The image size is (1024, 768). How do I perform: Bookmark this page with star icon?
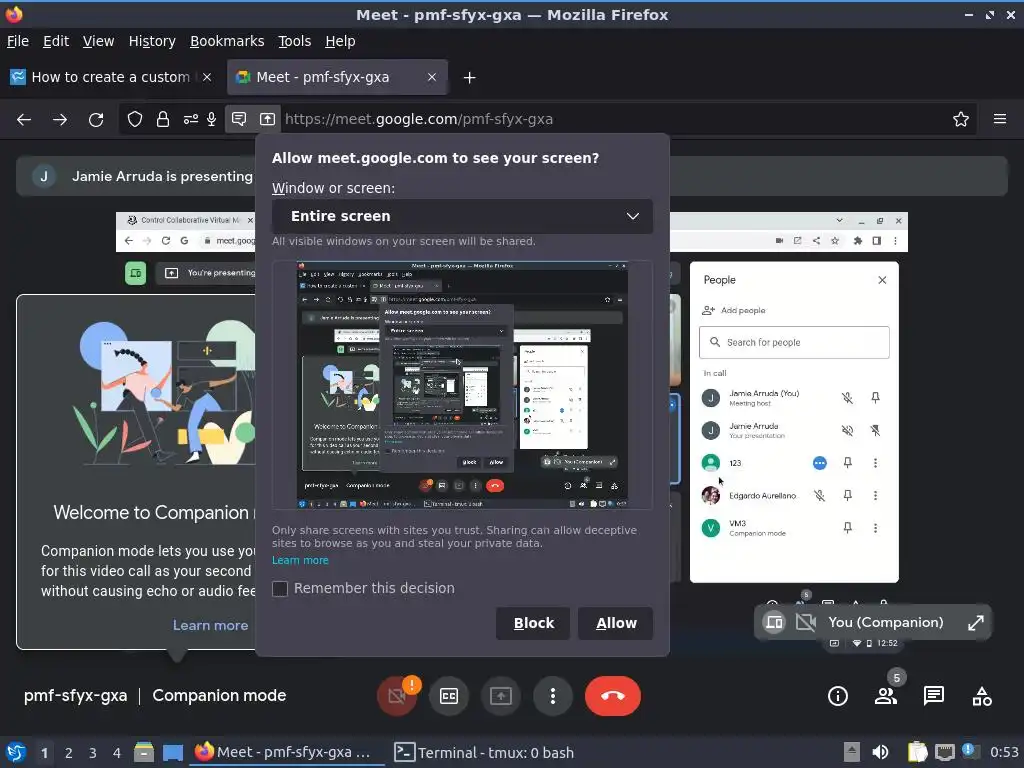tap(961, 120)
